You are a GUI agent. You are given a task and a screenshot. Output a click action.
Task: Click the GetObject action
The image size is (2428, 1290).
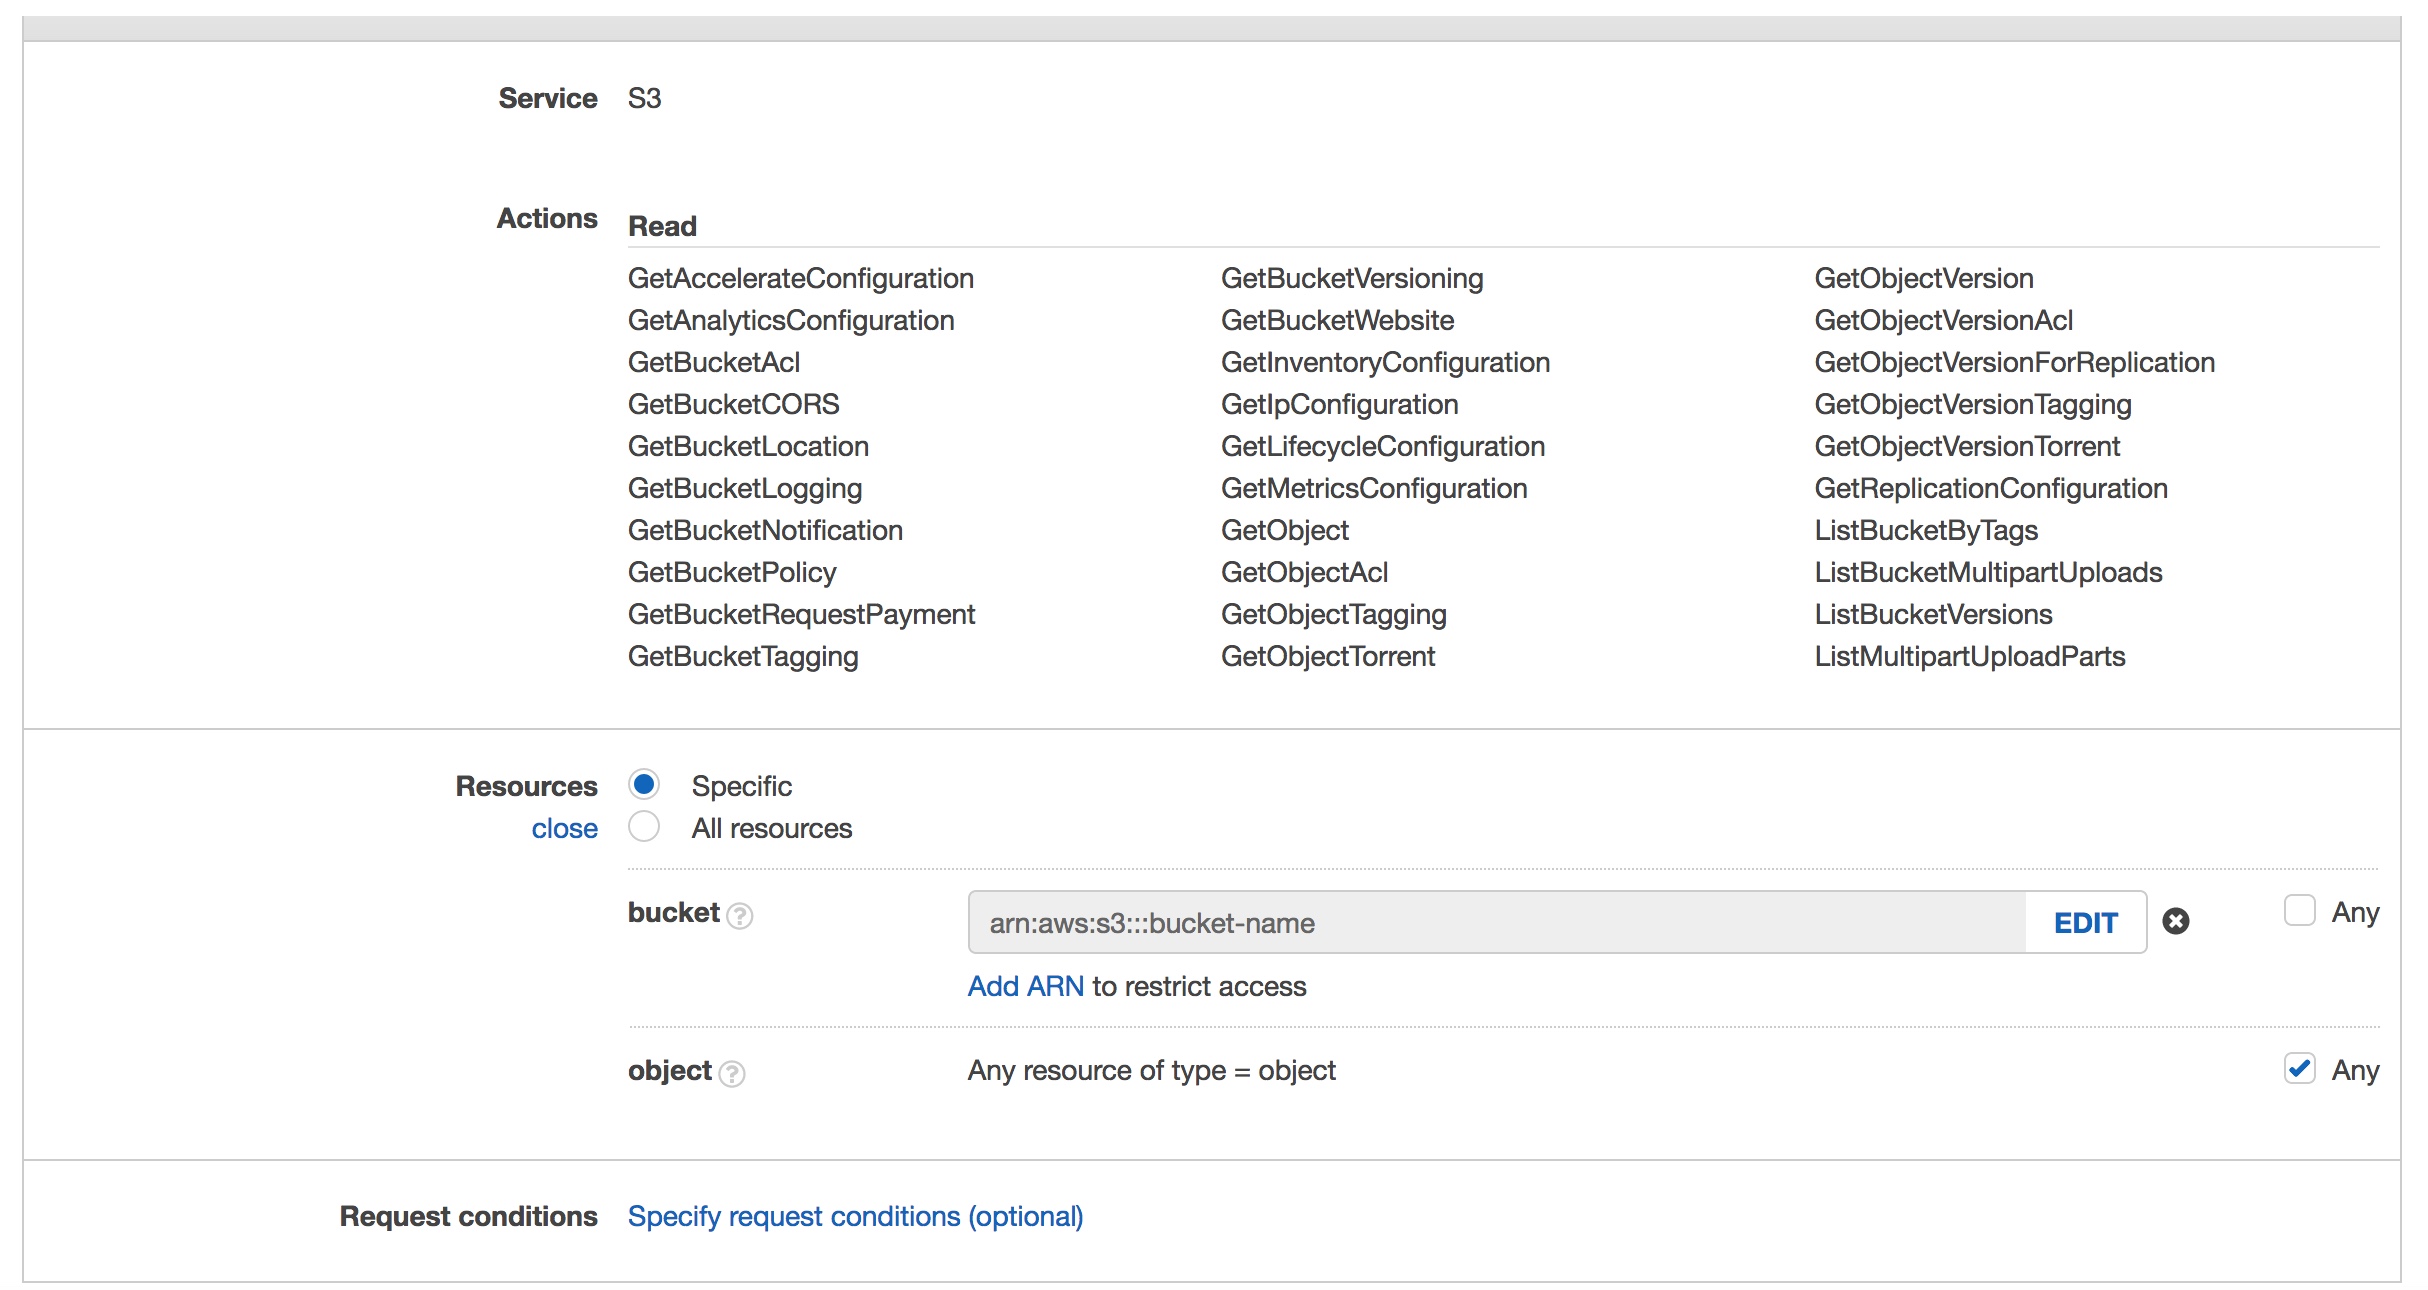[x=1284, y=530]
